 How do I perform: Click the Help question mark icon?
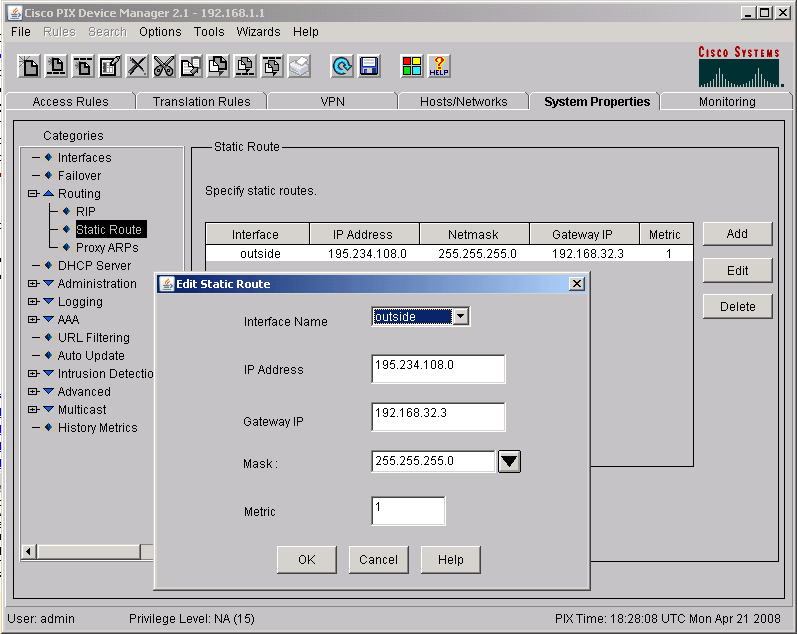(x=439, y=66)
